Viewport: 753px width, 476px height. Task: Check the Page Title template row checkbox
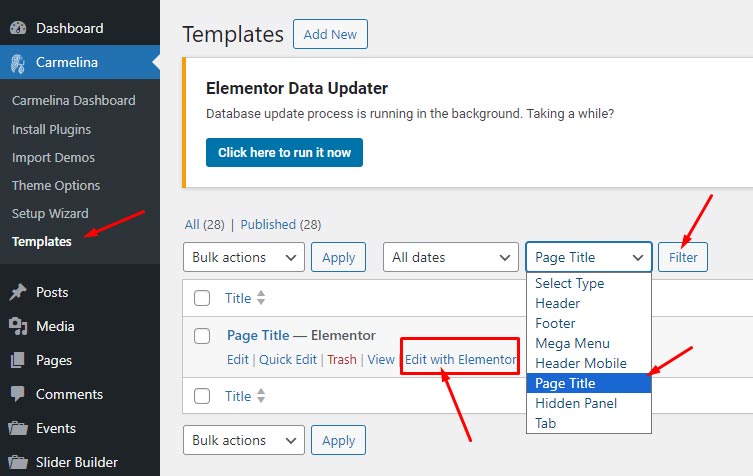(202, 336)
